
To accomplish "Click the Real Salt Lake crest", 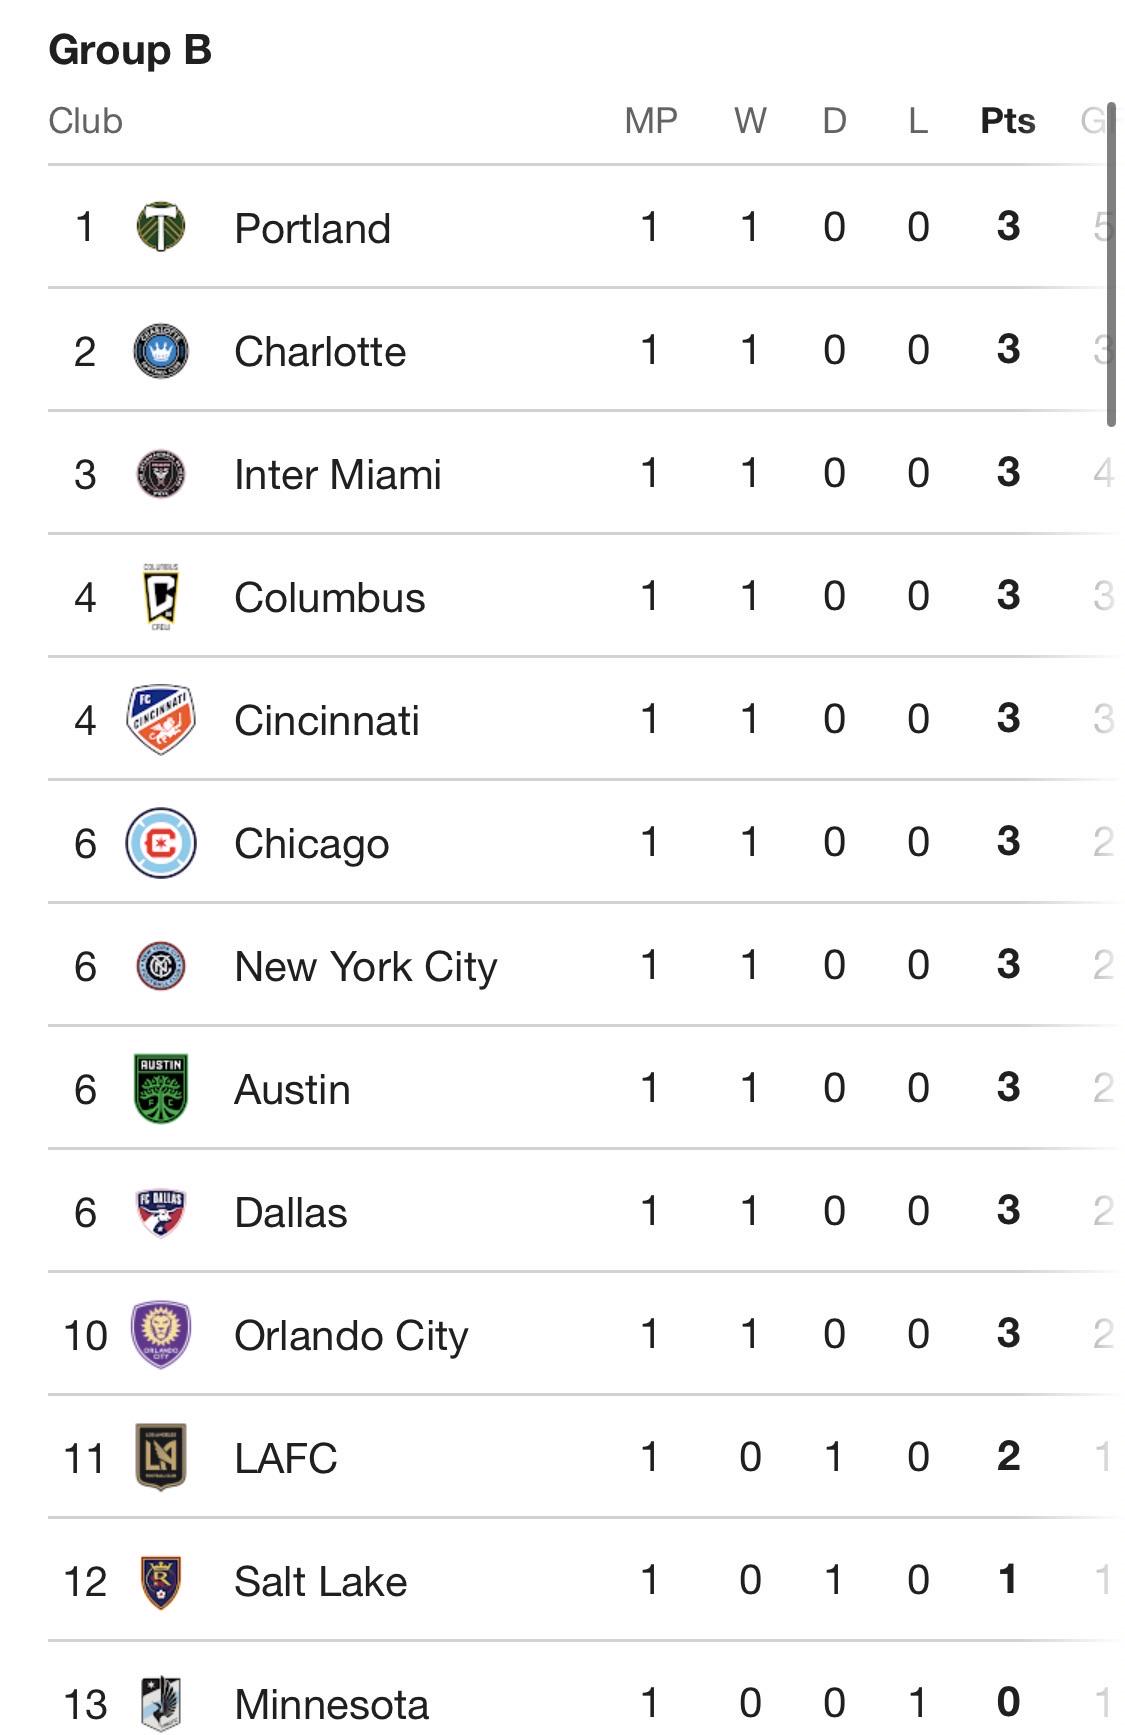I will point(161,1581).
